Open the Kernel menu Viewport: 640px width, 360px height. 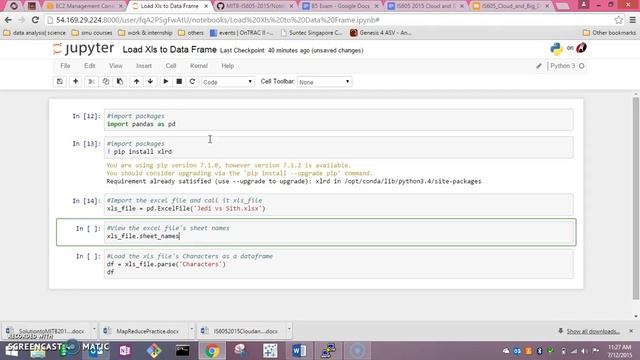click(199, 66)
